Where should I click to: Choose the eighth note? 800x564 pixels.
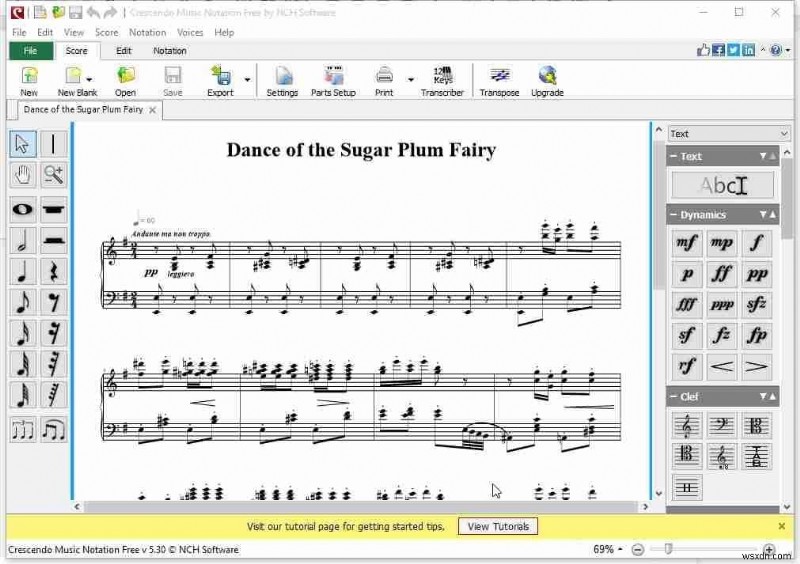(x=23, y=303)
